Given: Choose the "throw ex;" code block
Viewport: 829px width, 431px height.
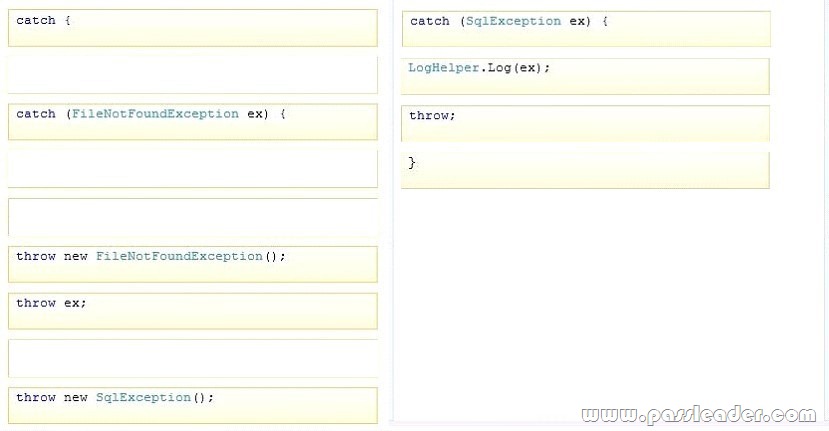Looking at the screenshot, I should 193,311.
